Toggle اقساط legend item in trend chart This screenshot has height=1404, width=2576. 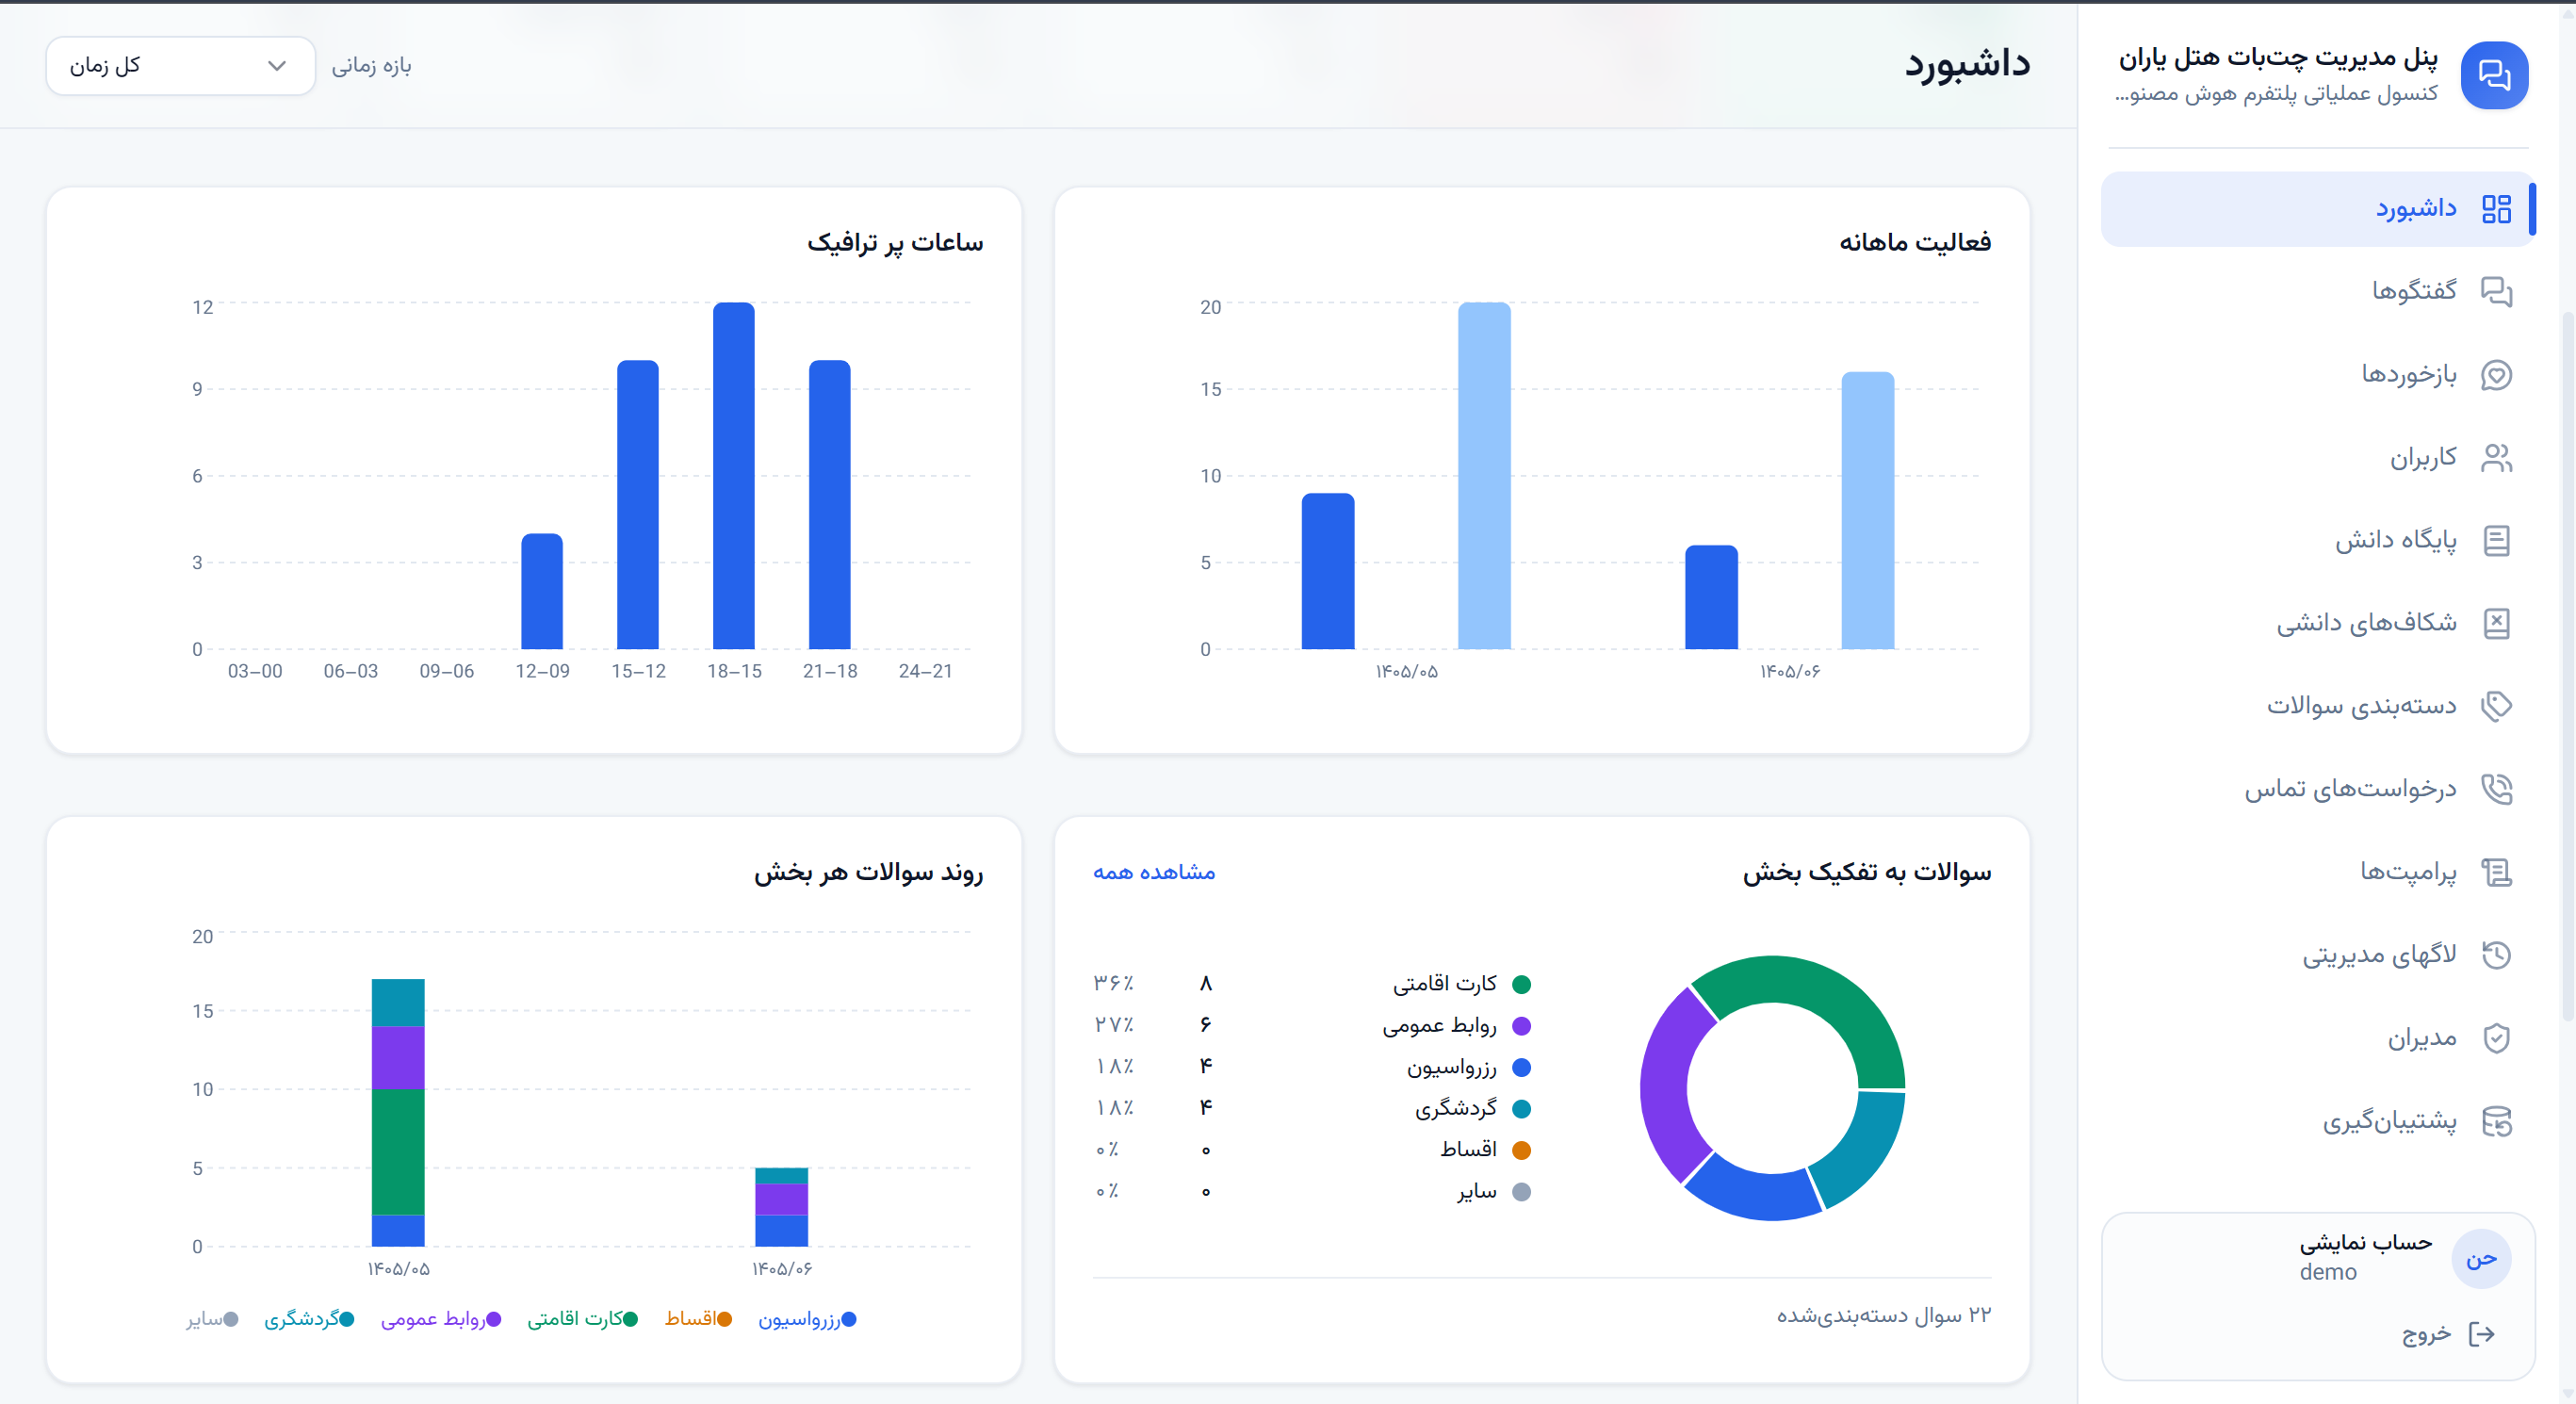698,1319
